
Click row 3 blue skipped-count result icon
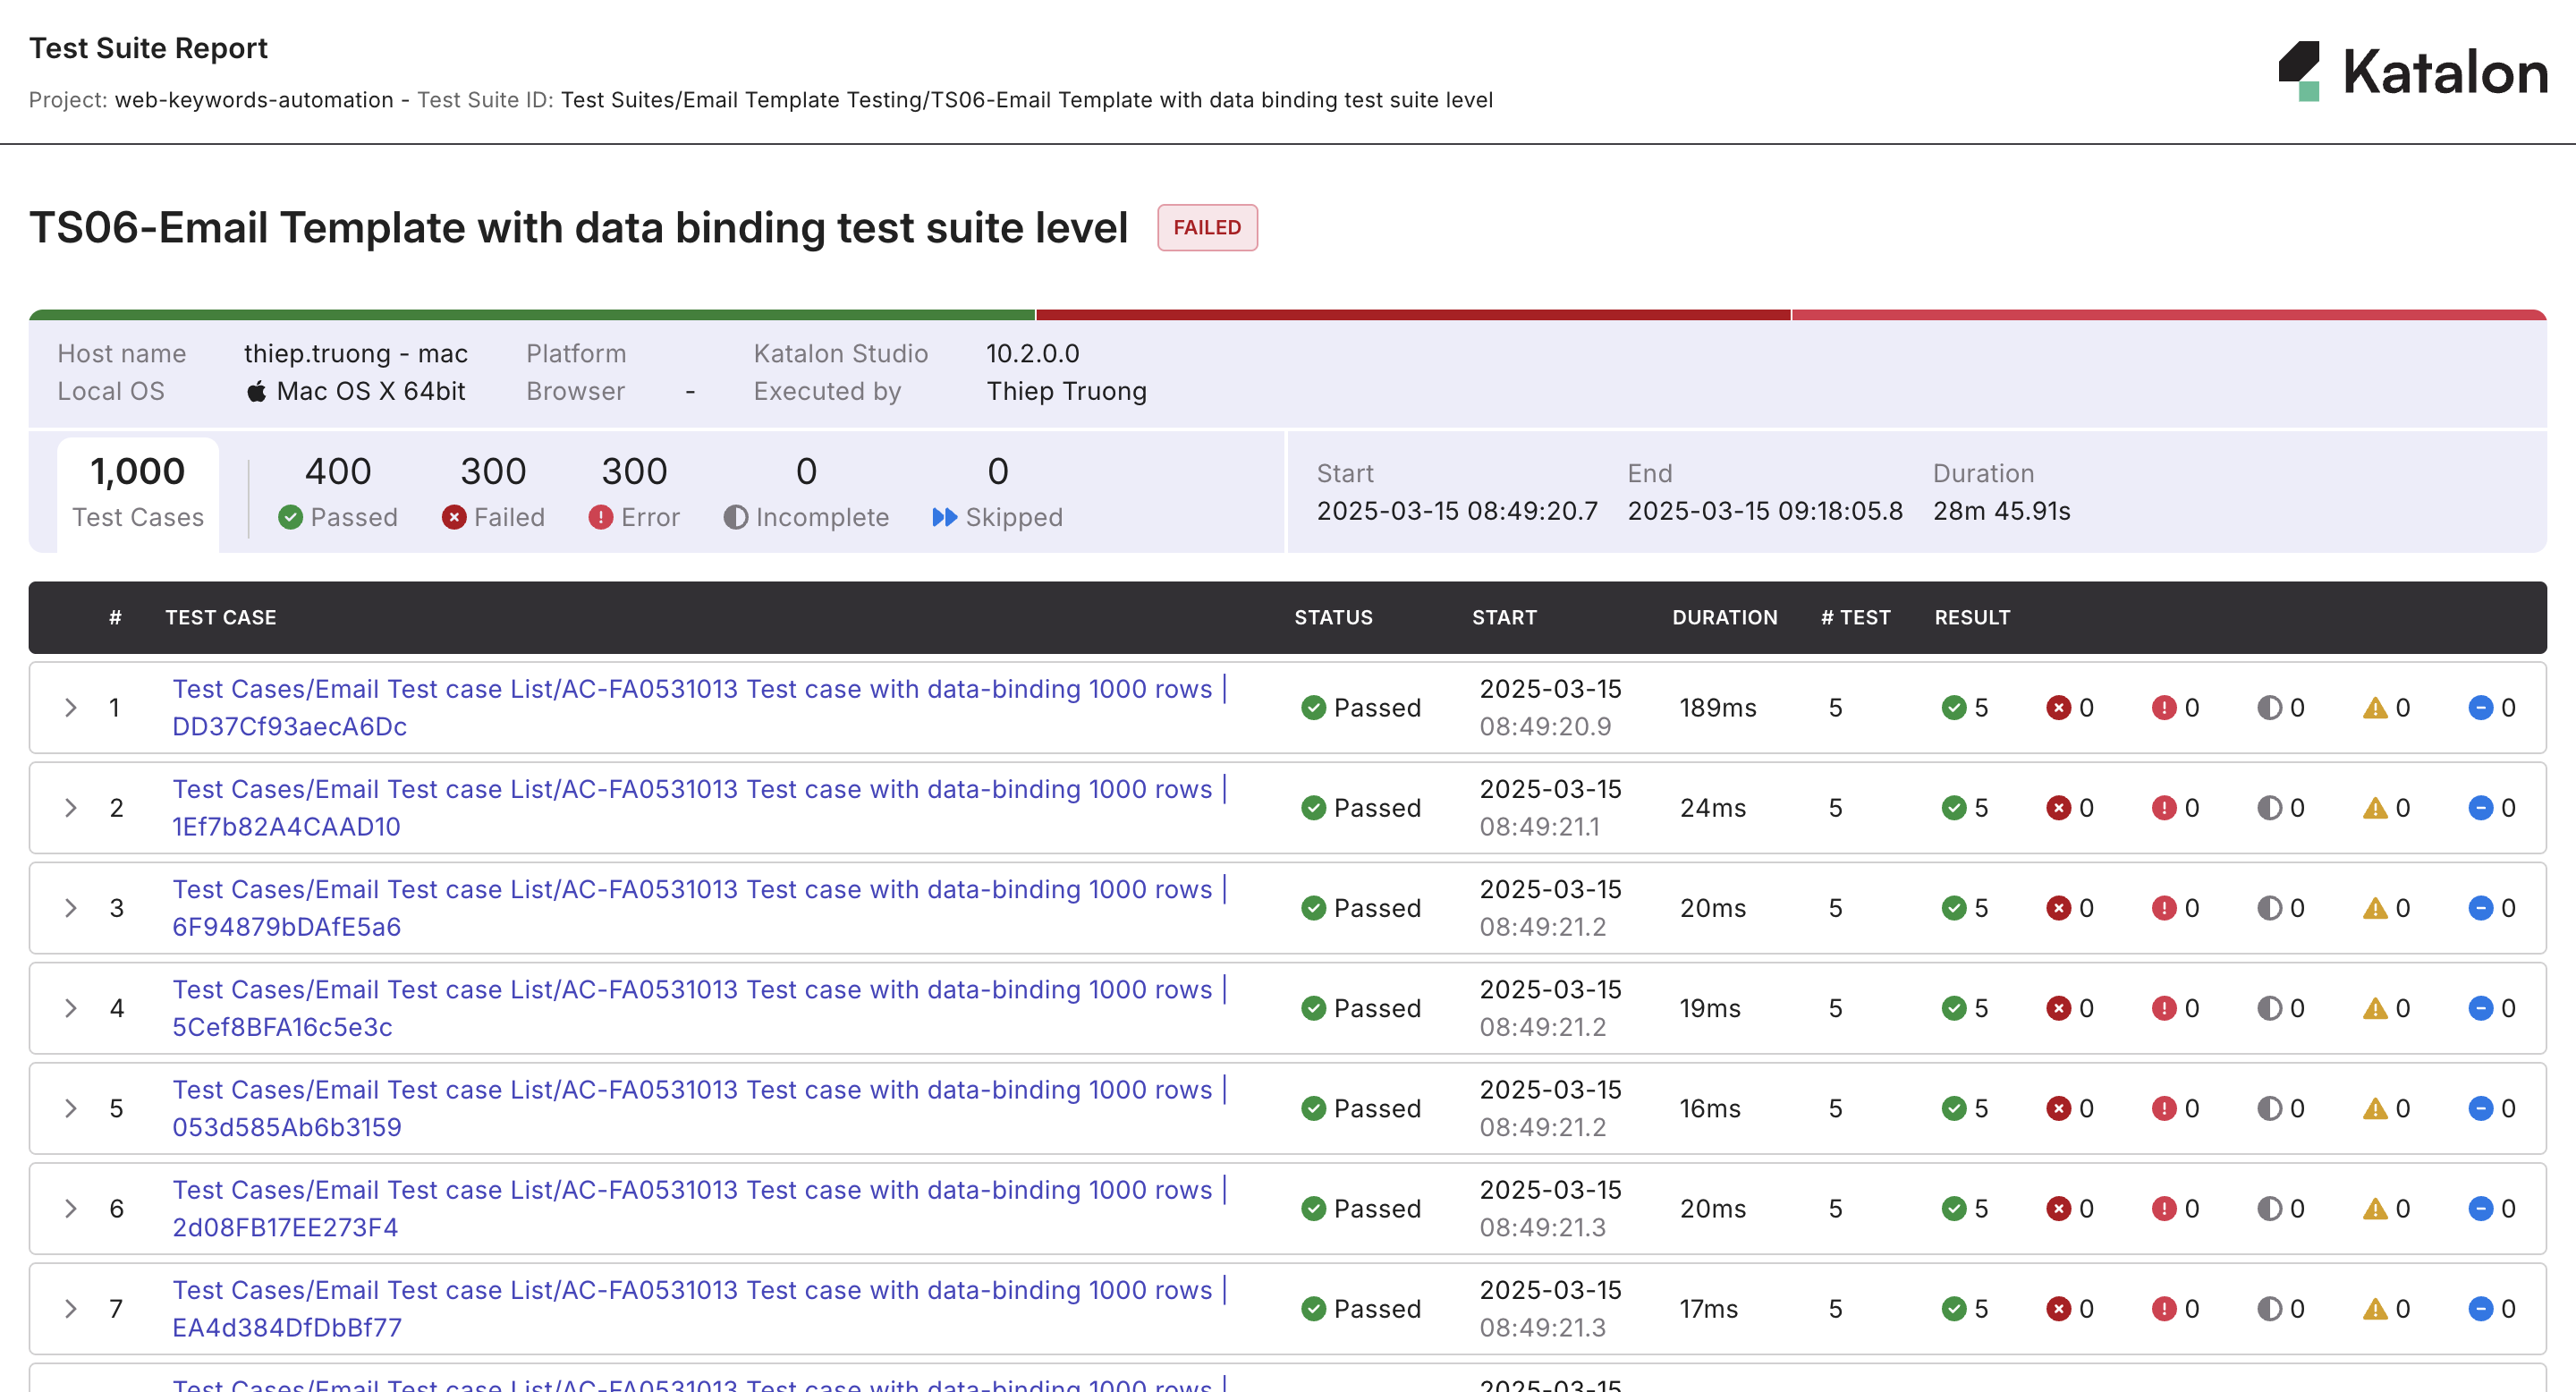coord(2481,908)
